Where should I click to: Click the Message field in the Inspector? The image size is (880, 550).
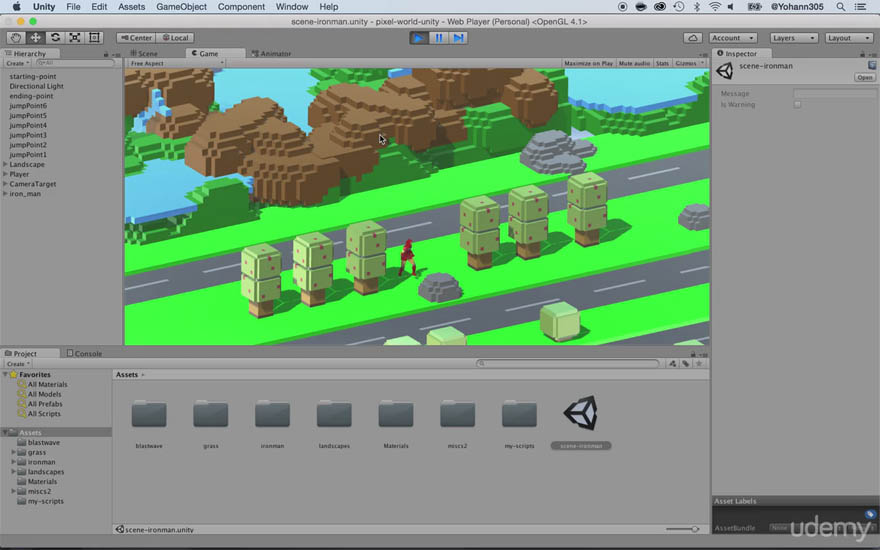point(835,93)
